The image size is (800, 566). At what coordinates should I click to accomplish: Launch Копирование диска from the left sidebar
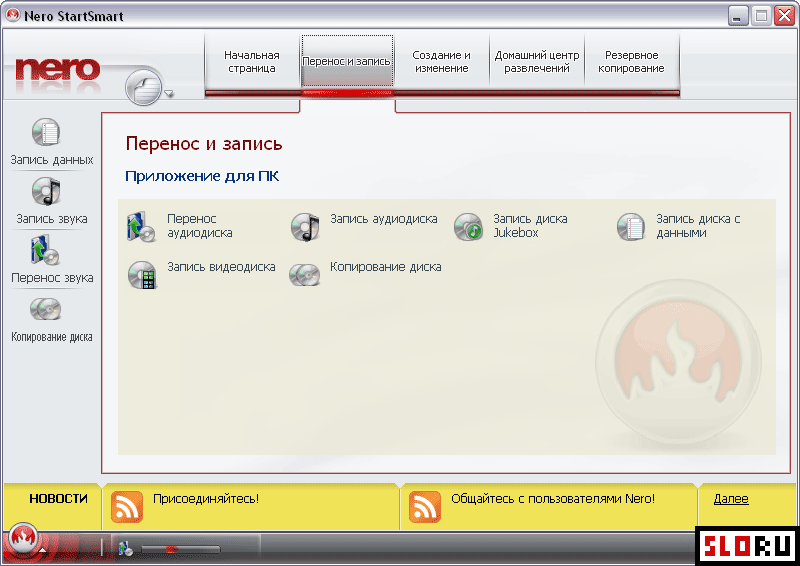point(47,310)
